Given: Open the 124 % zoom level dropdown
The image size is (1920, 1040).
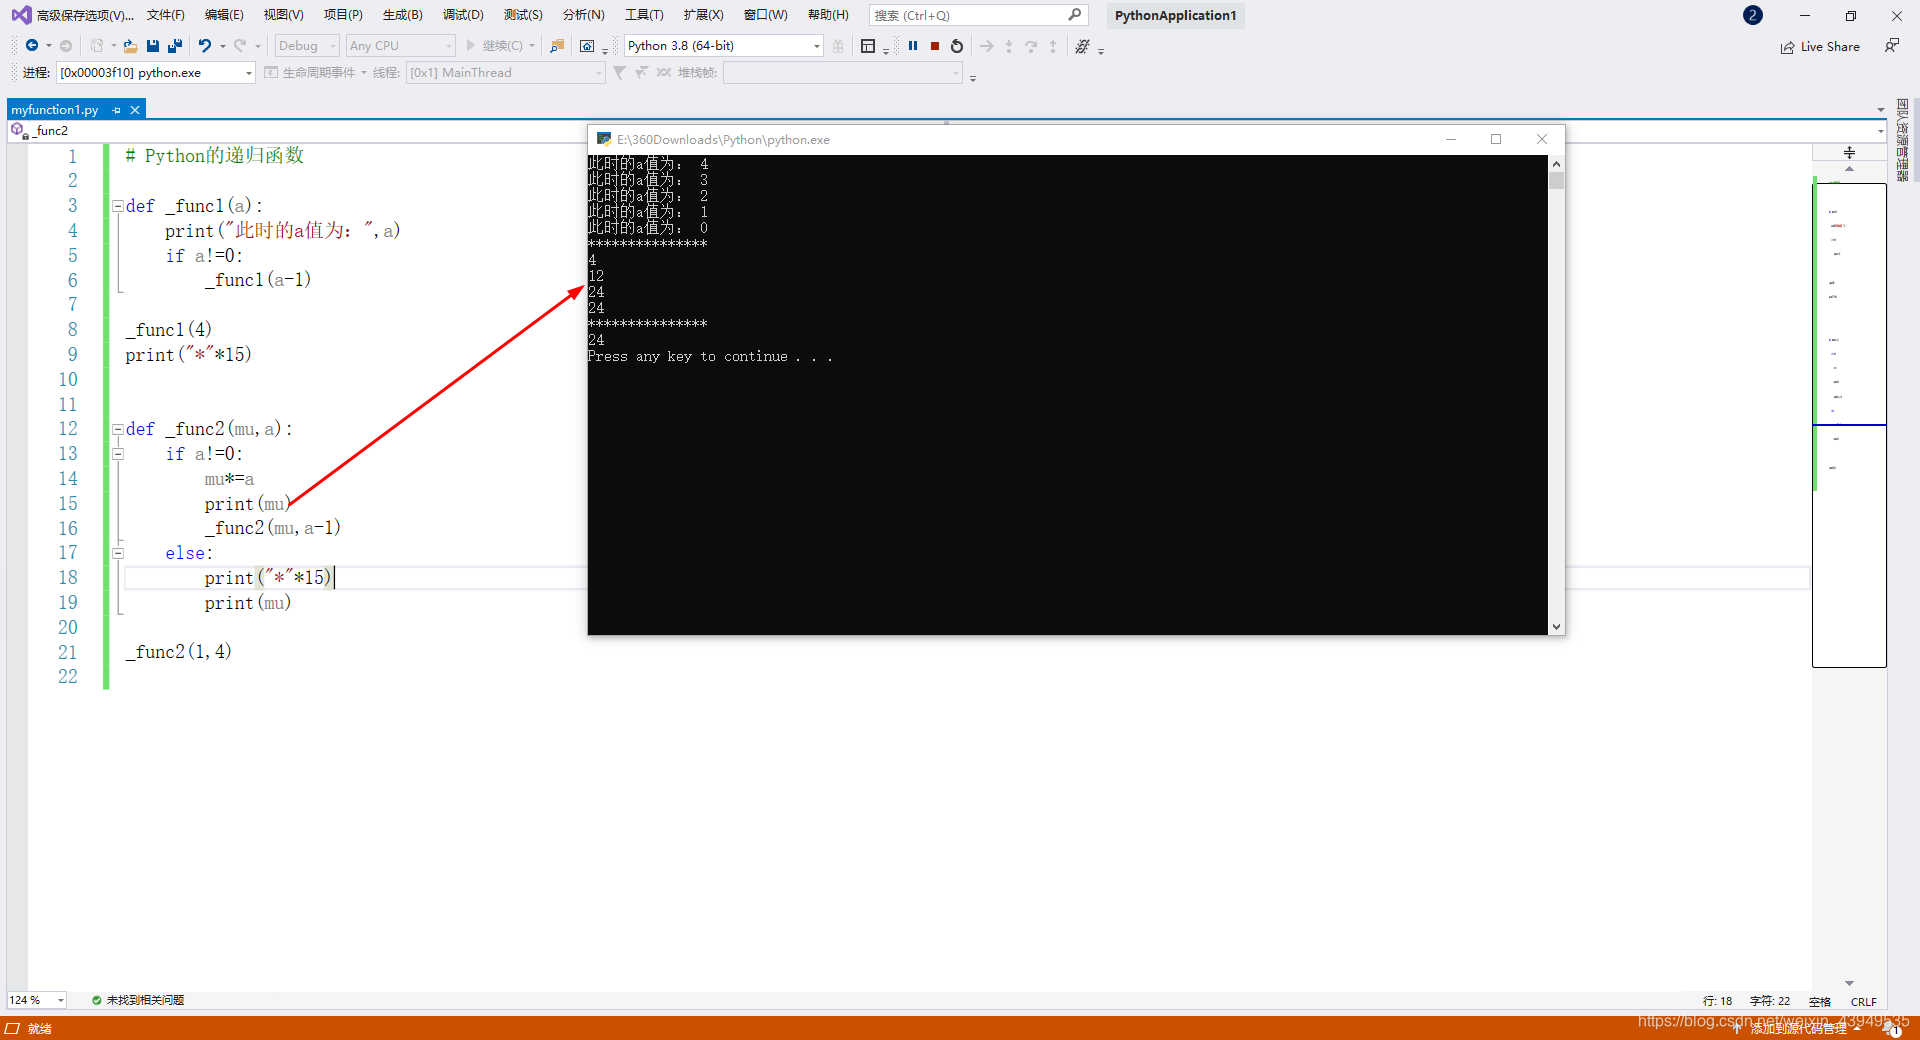Looking at the screenshot, I should [x=37, y=1000].
